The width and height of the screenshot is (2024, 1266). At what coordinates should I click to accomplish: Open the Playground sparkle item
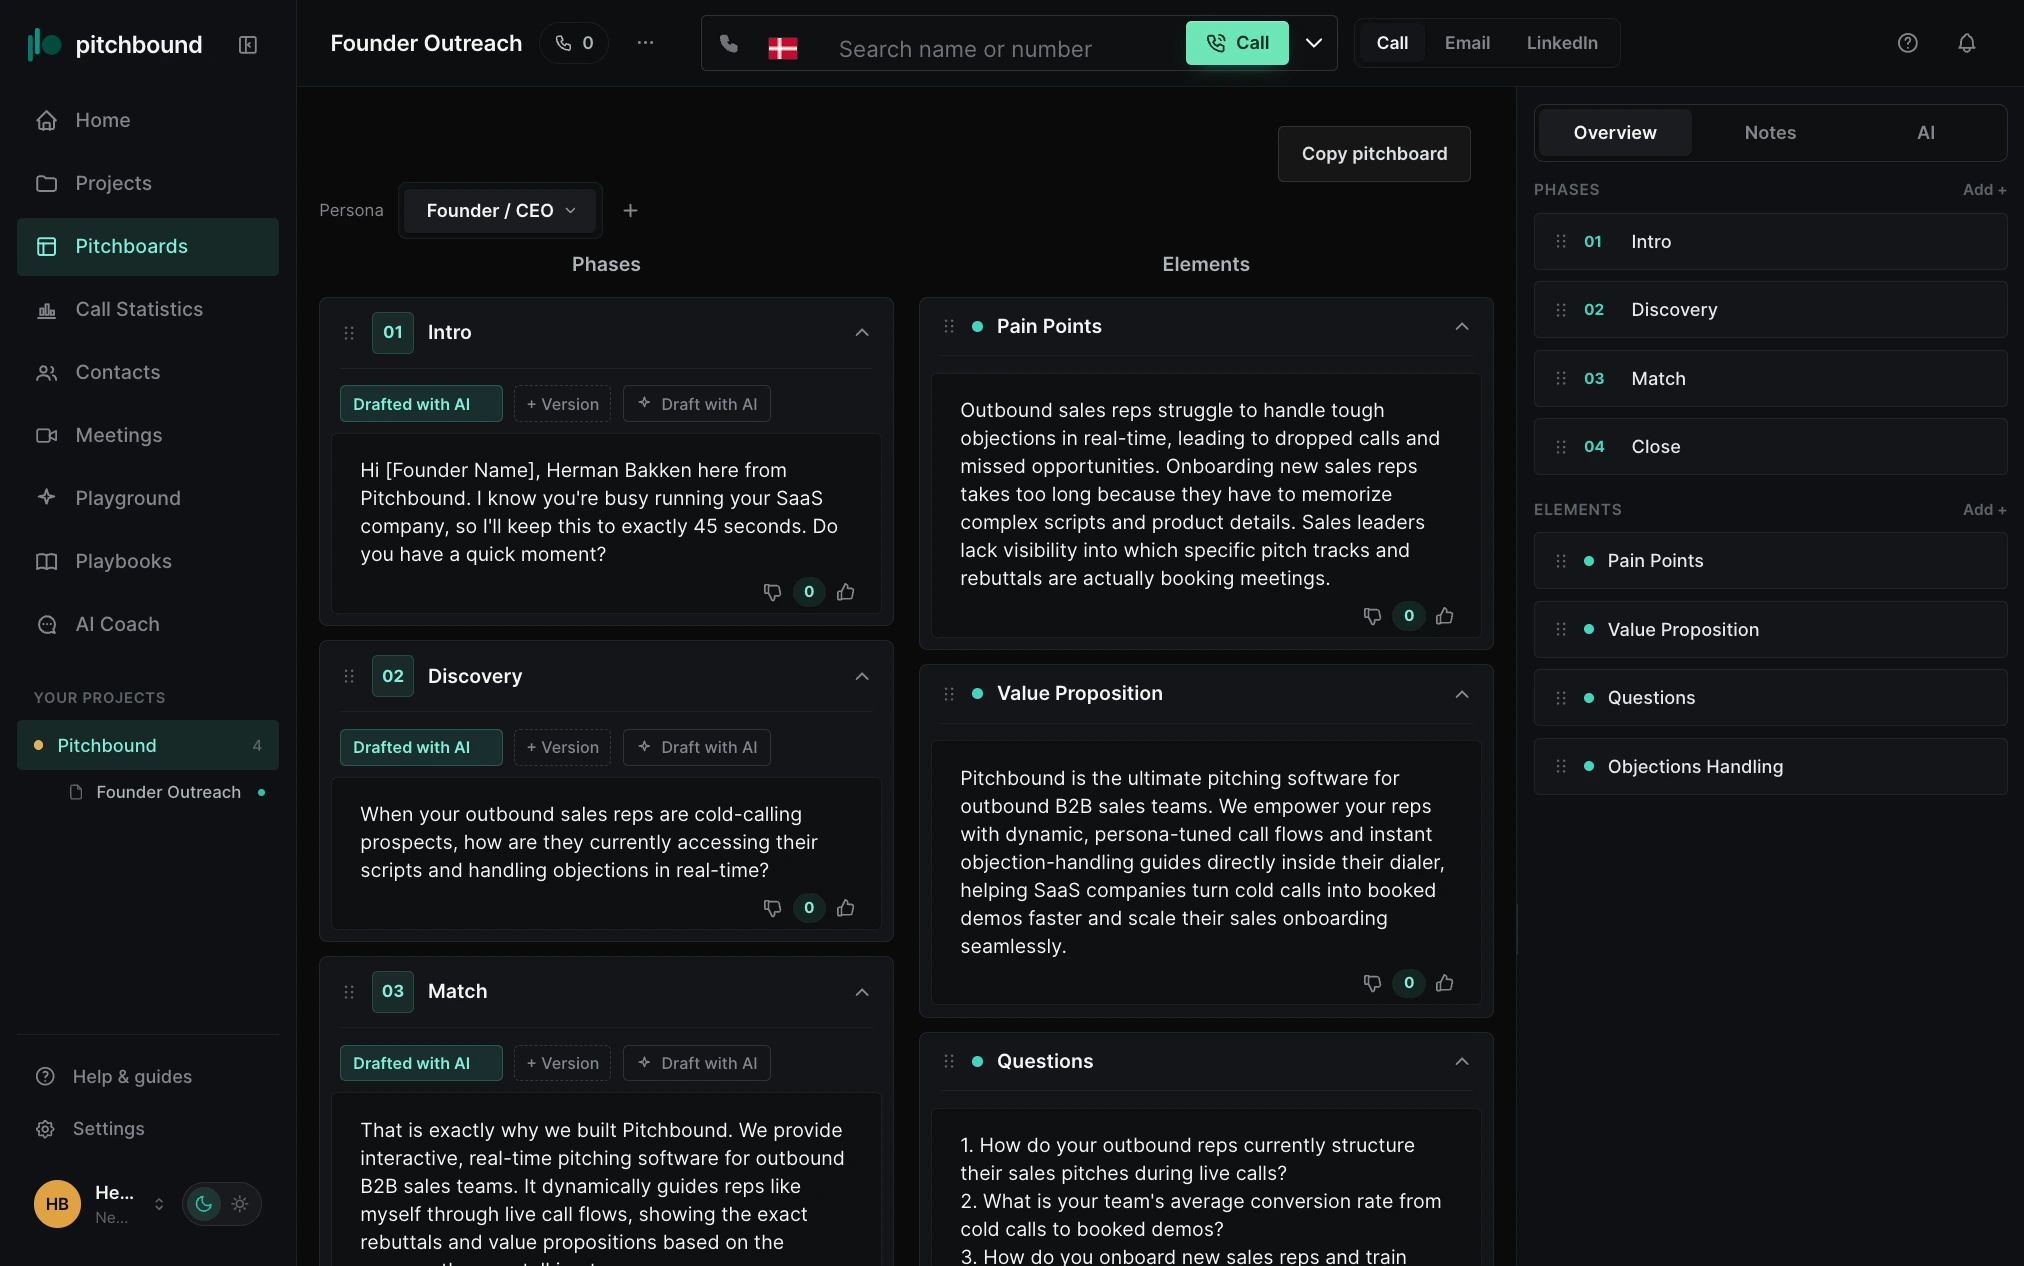coord(148,498)
